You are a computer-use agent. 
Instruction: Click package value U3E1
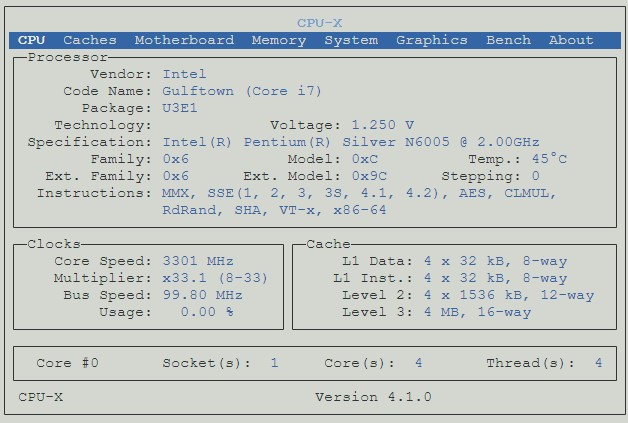pos(180,108)
